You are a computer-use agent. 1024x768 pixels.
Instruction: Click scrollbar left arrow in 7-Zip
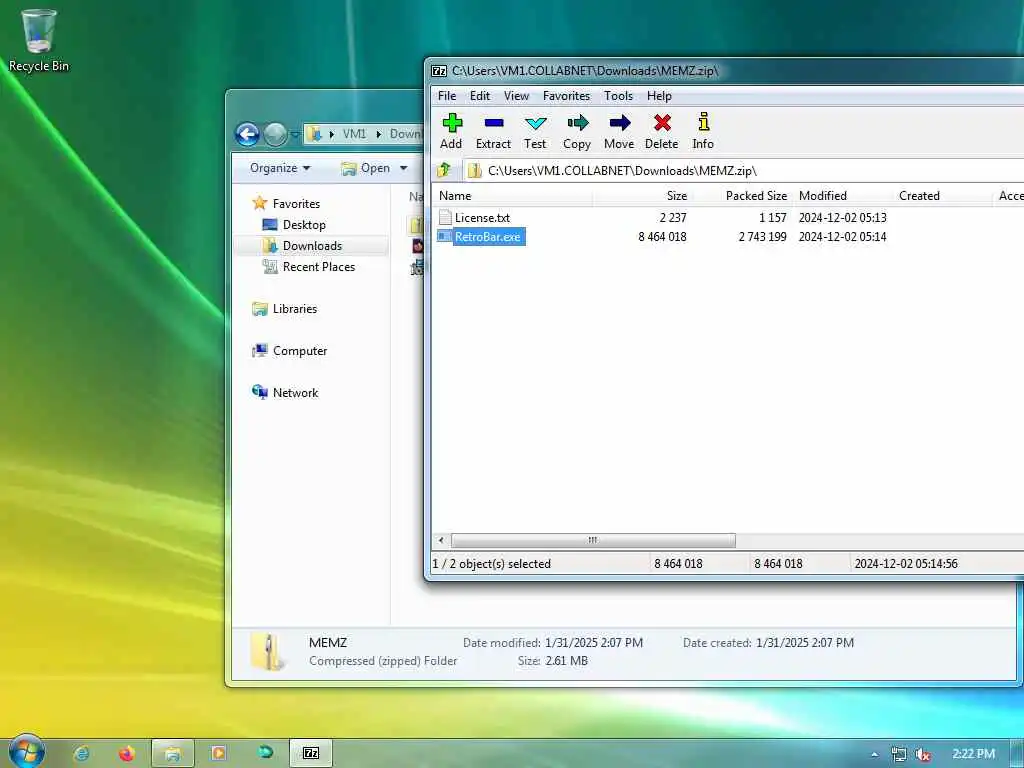(x=441, y=540)
